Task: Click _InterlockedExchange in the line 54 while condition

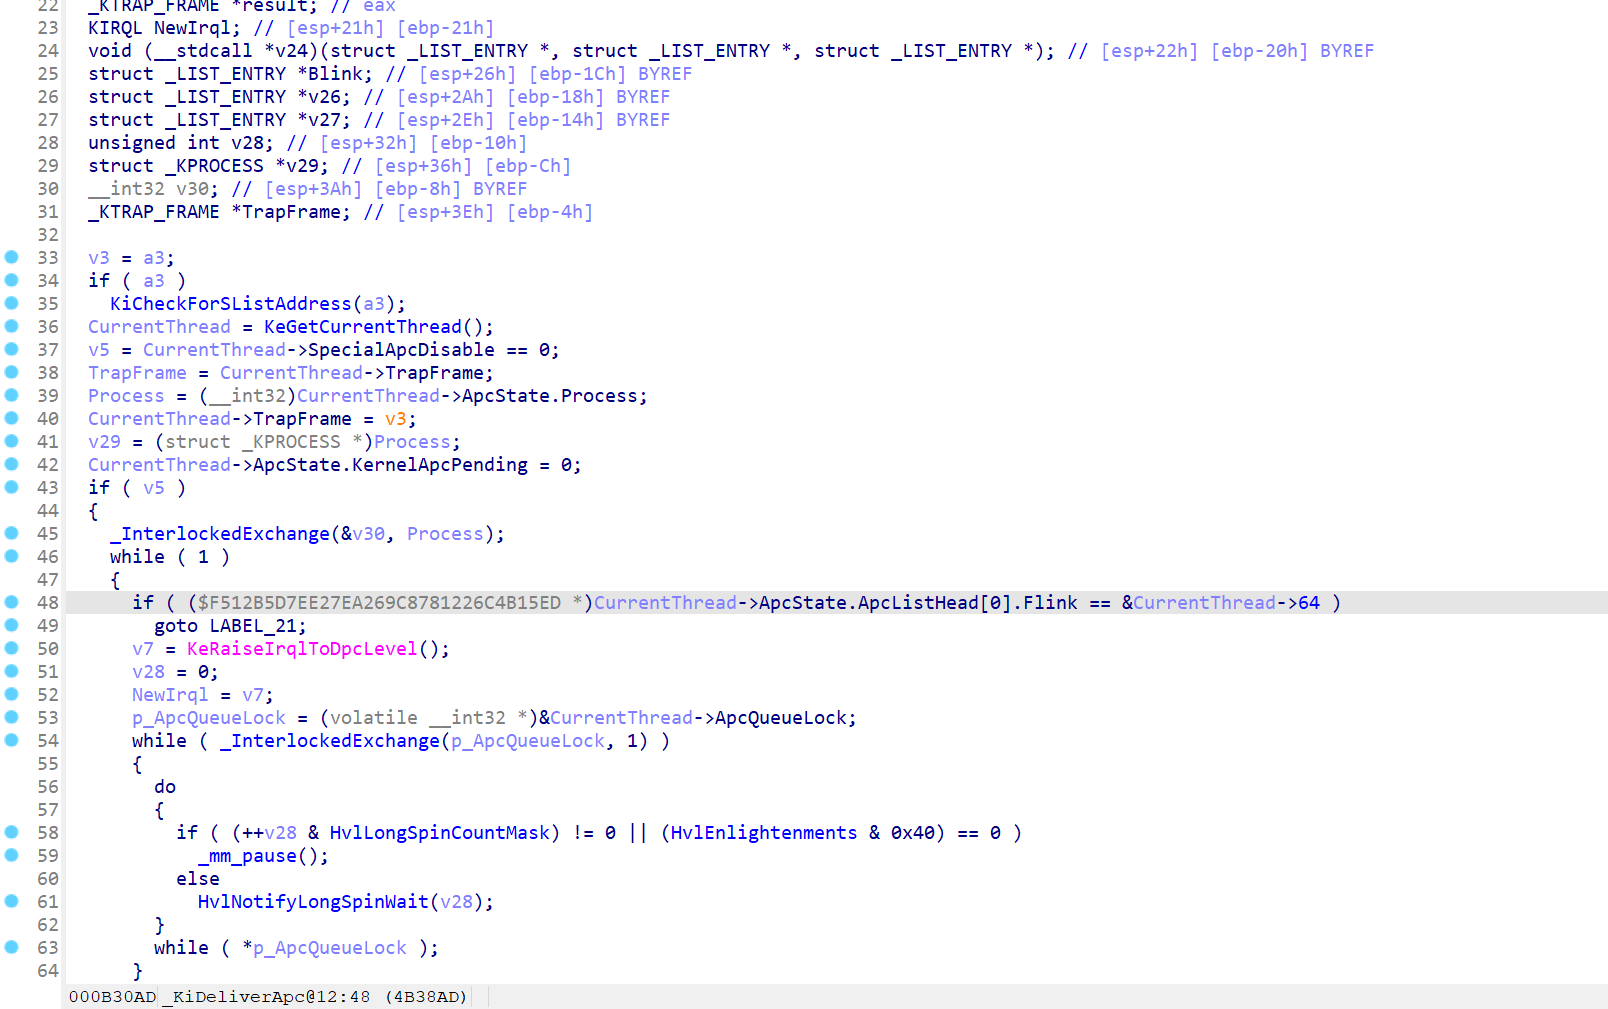Action: [x=330, y=741]
